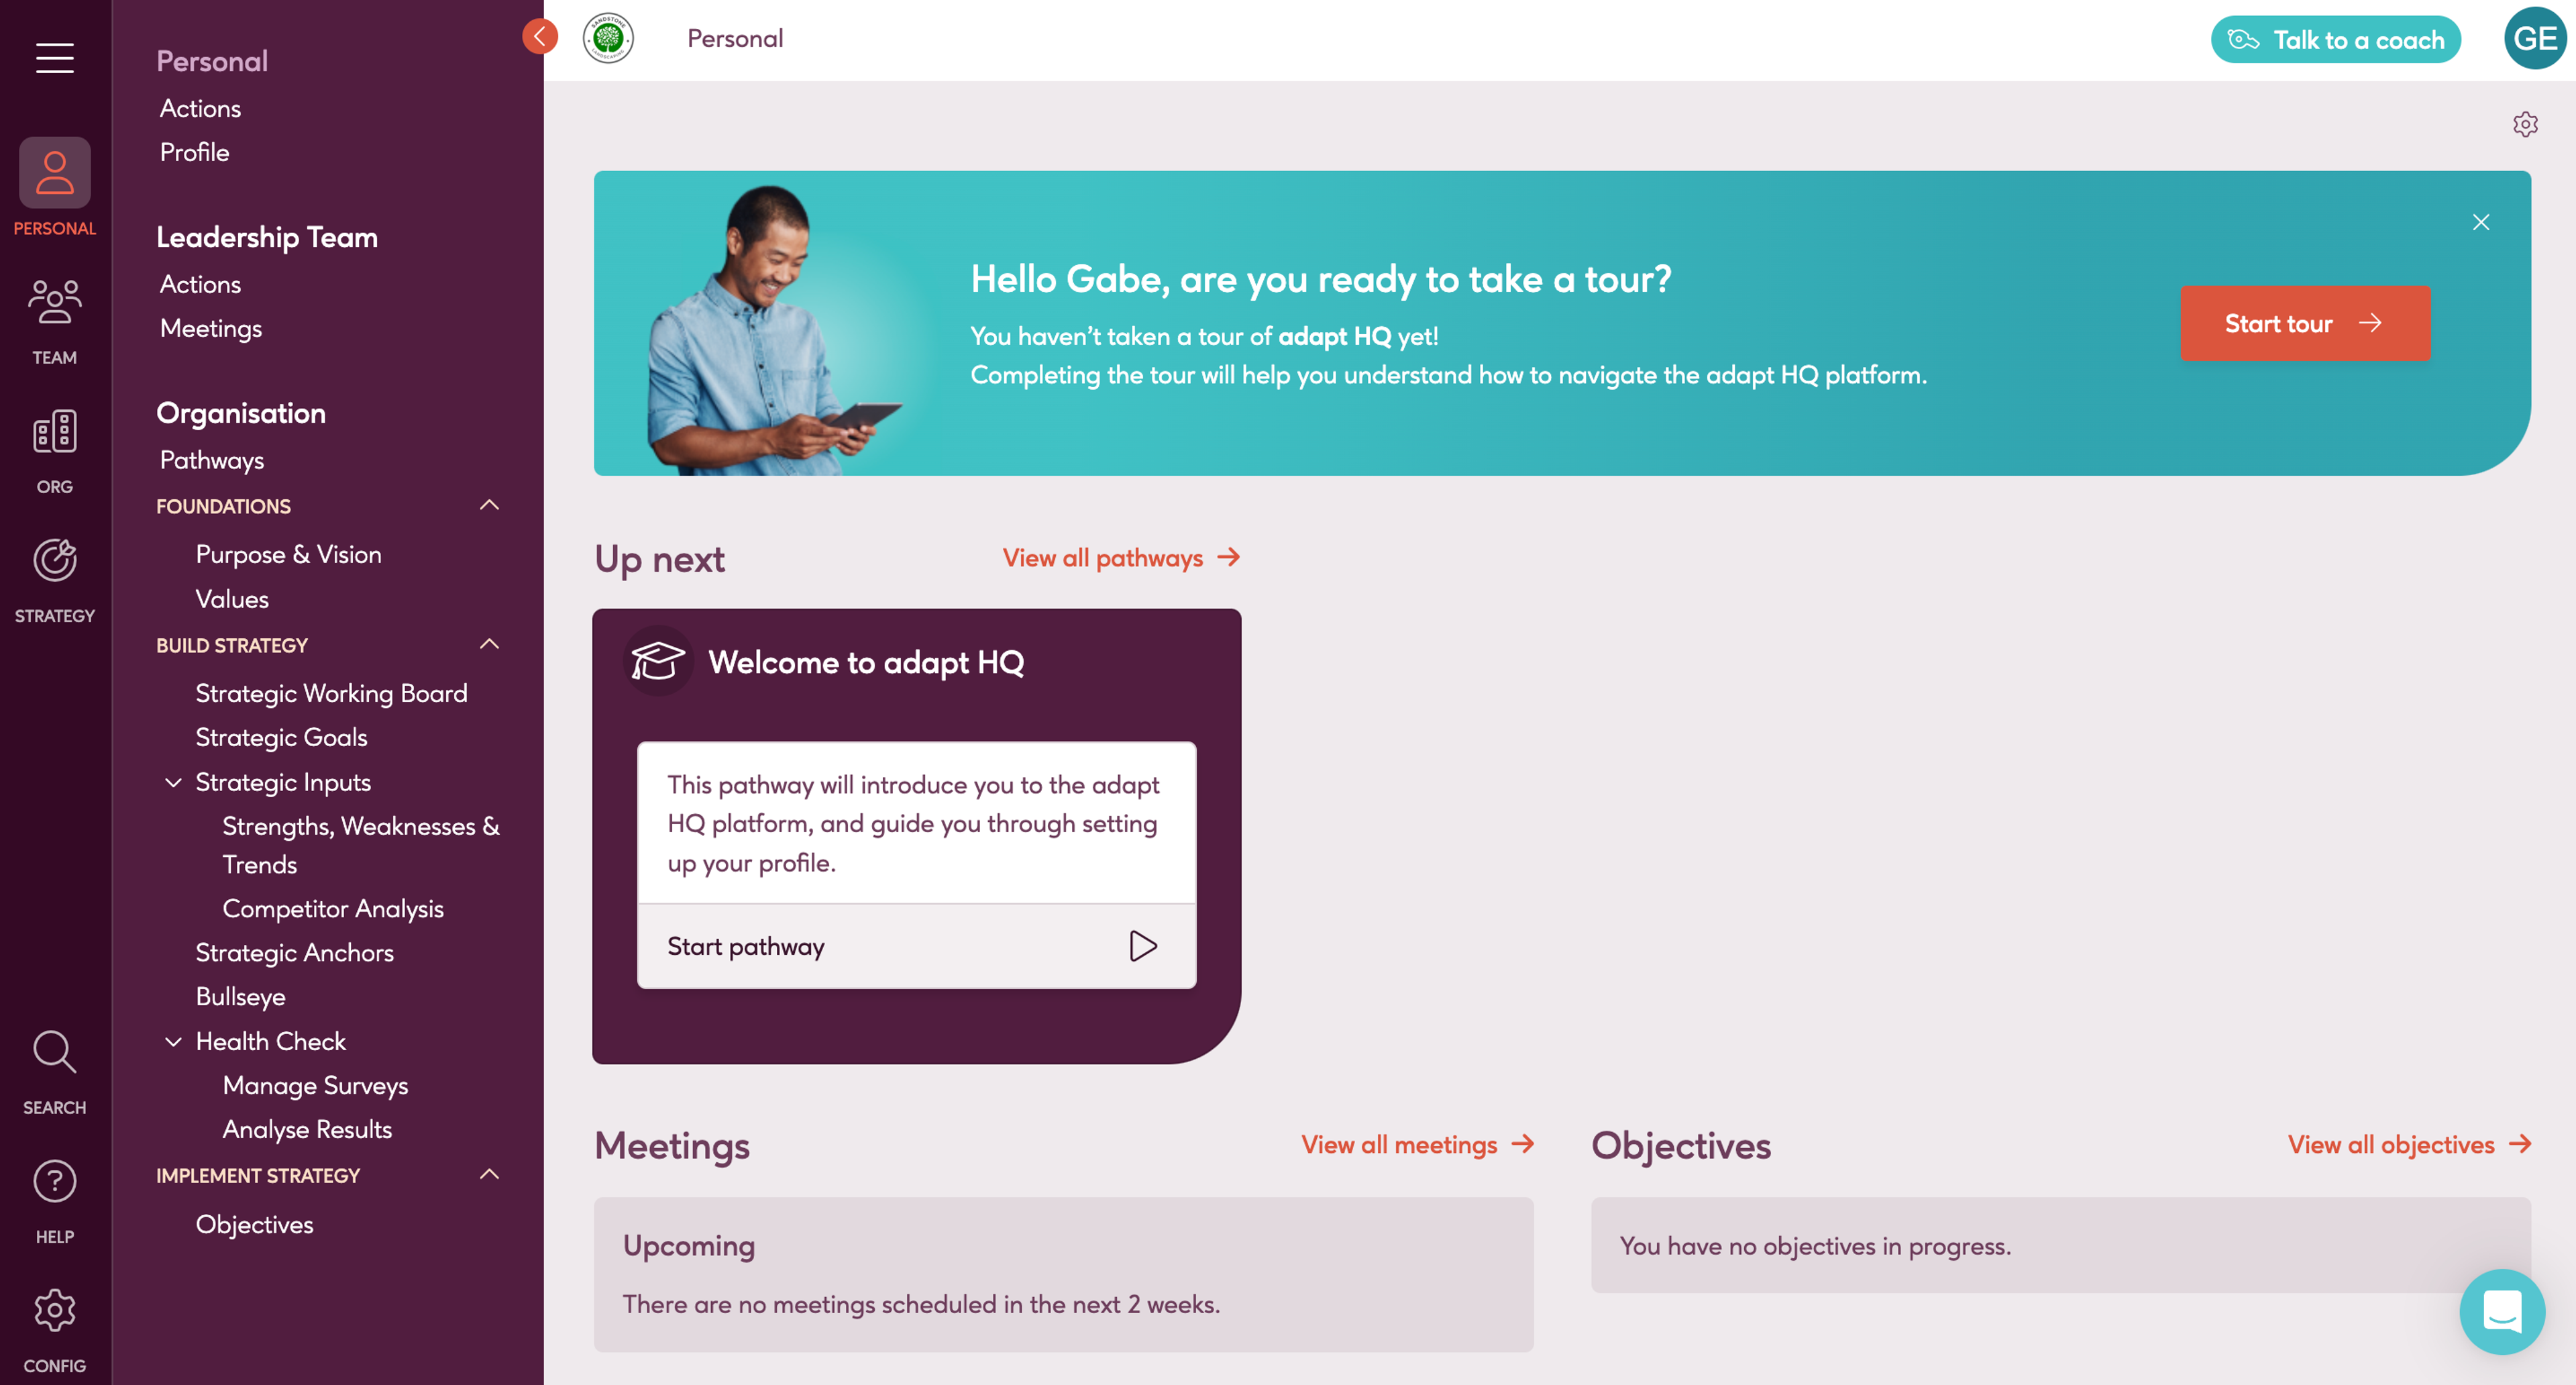Select the Values menu item
The height and width of the screenshot is (1385, 2576).
click(233, 599)
